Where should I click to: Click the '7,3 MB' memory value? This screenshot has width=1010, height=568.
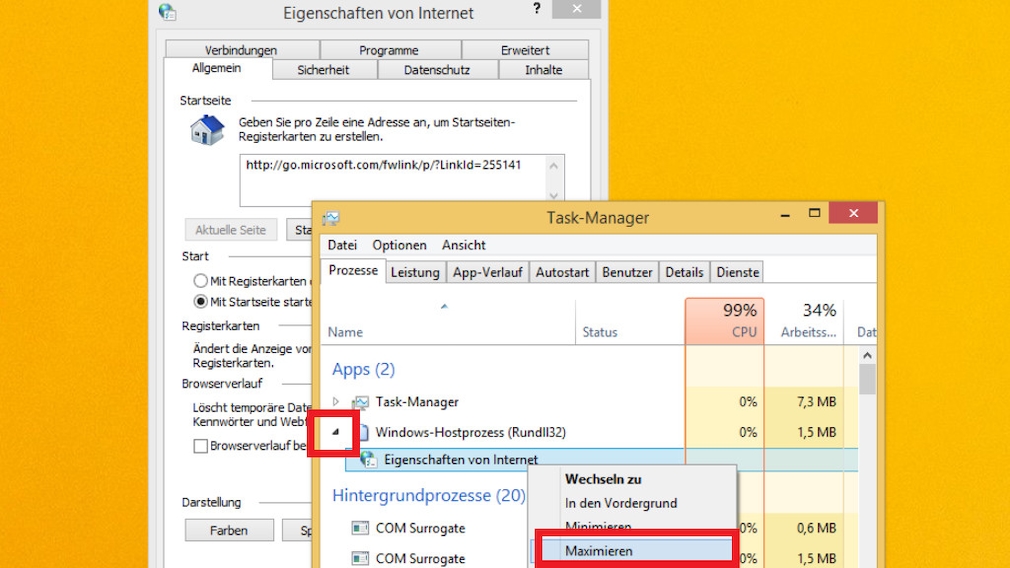816,402
